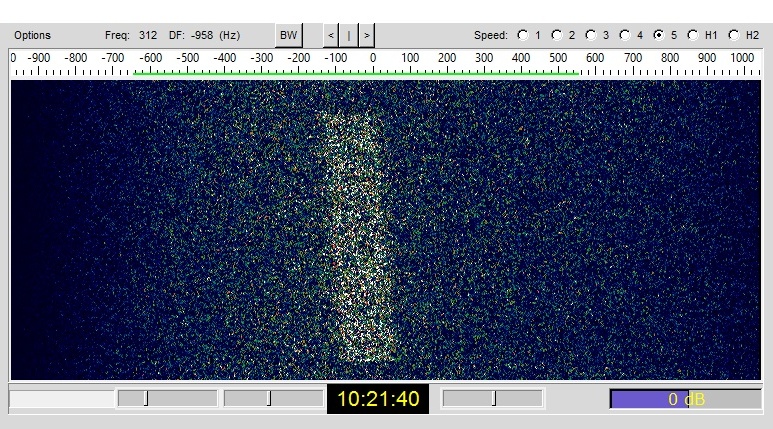The image size is (773, 429).
Task: Select Speed 1 radio button
Action: pos(523,35)
